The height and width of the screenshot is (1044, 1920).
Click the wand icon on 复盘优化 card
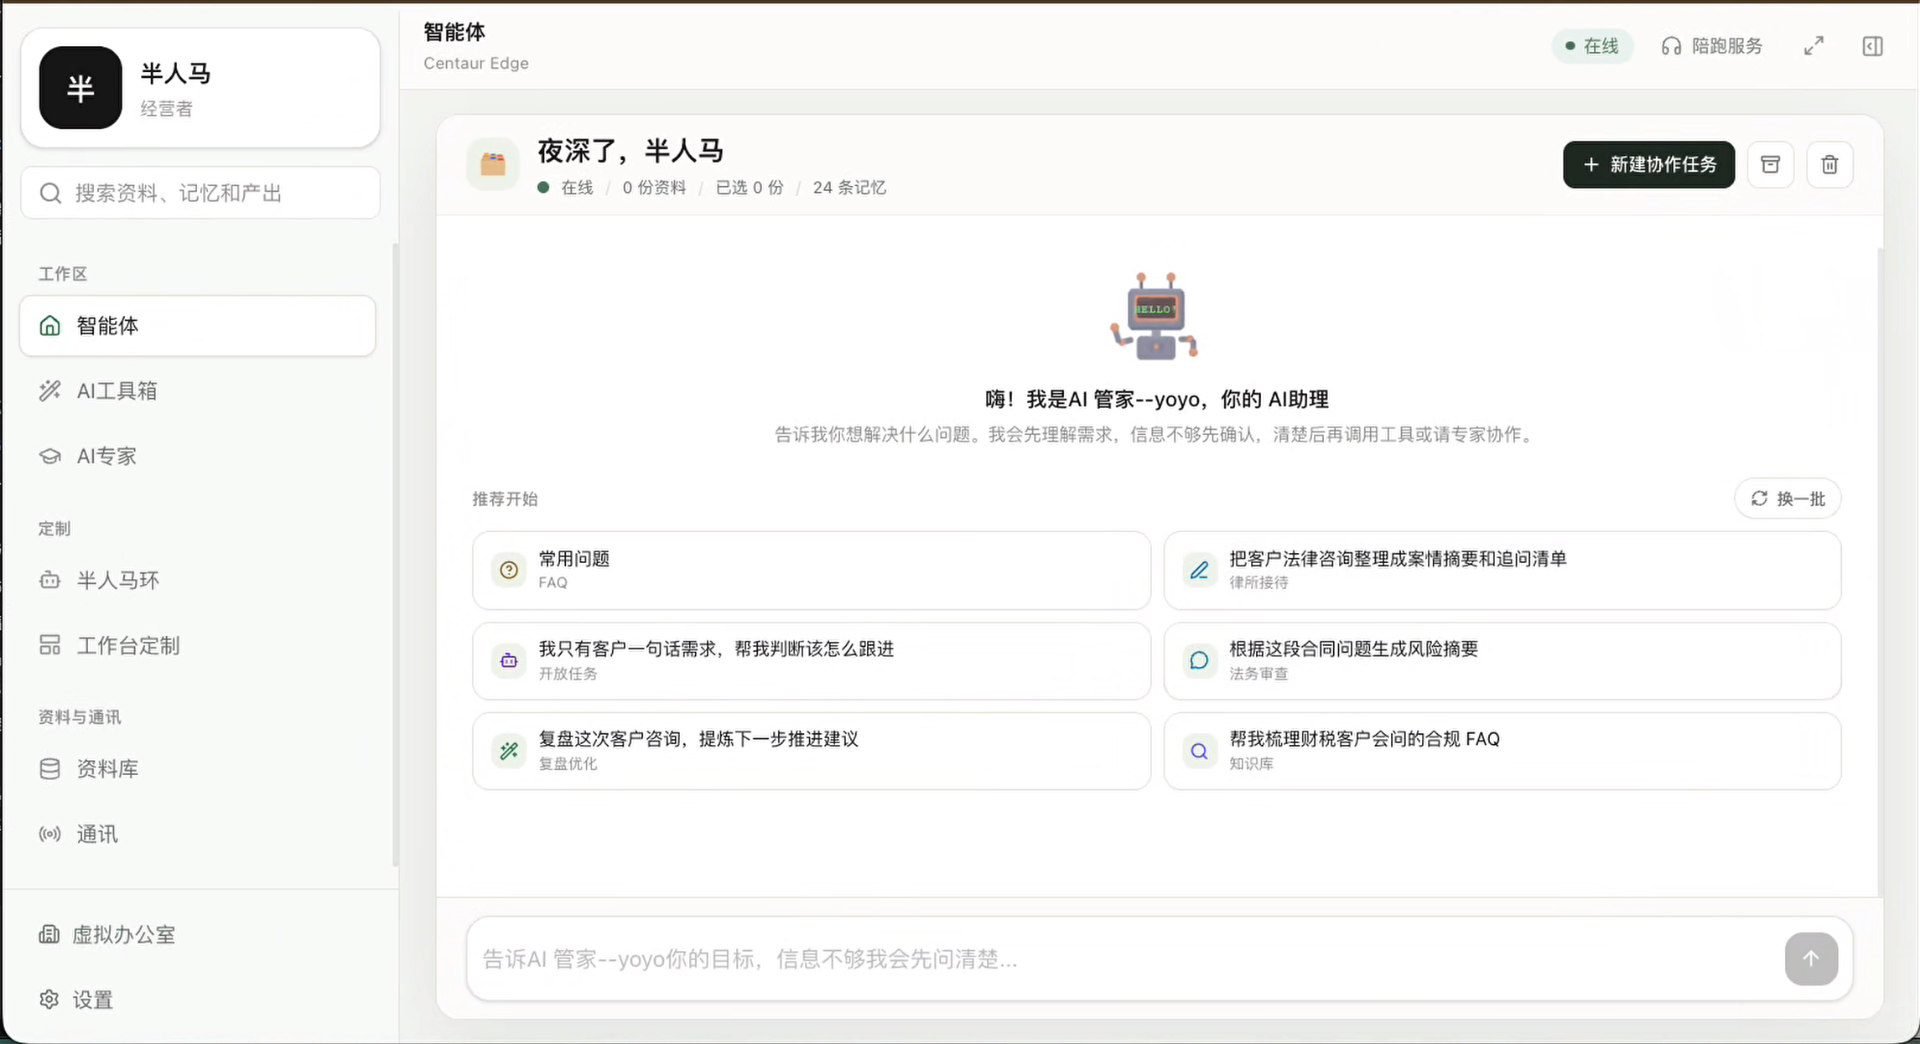click(509, 750)
